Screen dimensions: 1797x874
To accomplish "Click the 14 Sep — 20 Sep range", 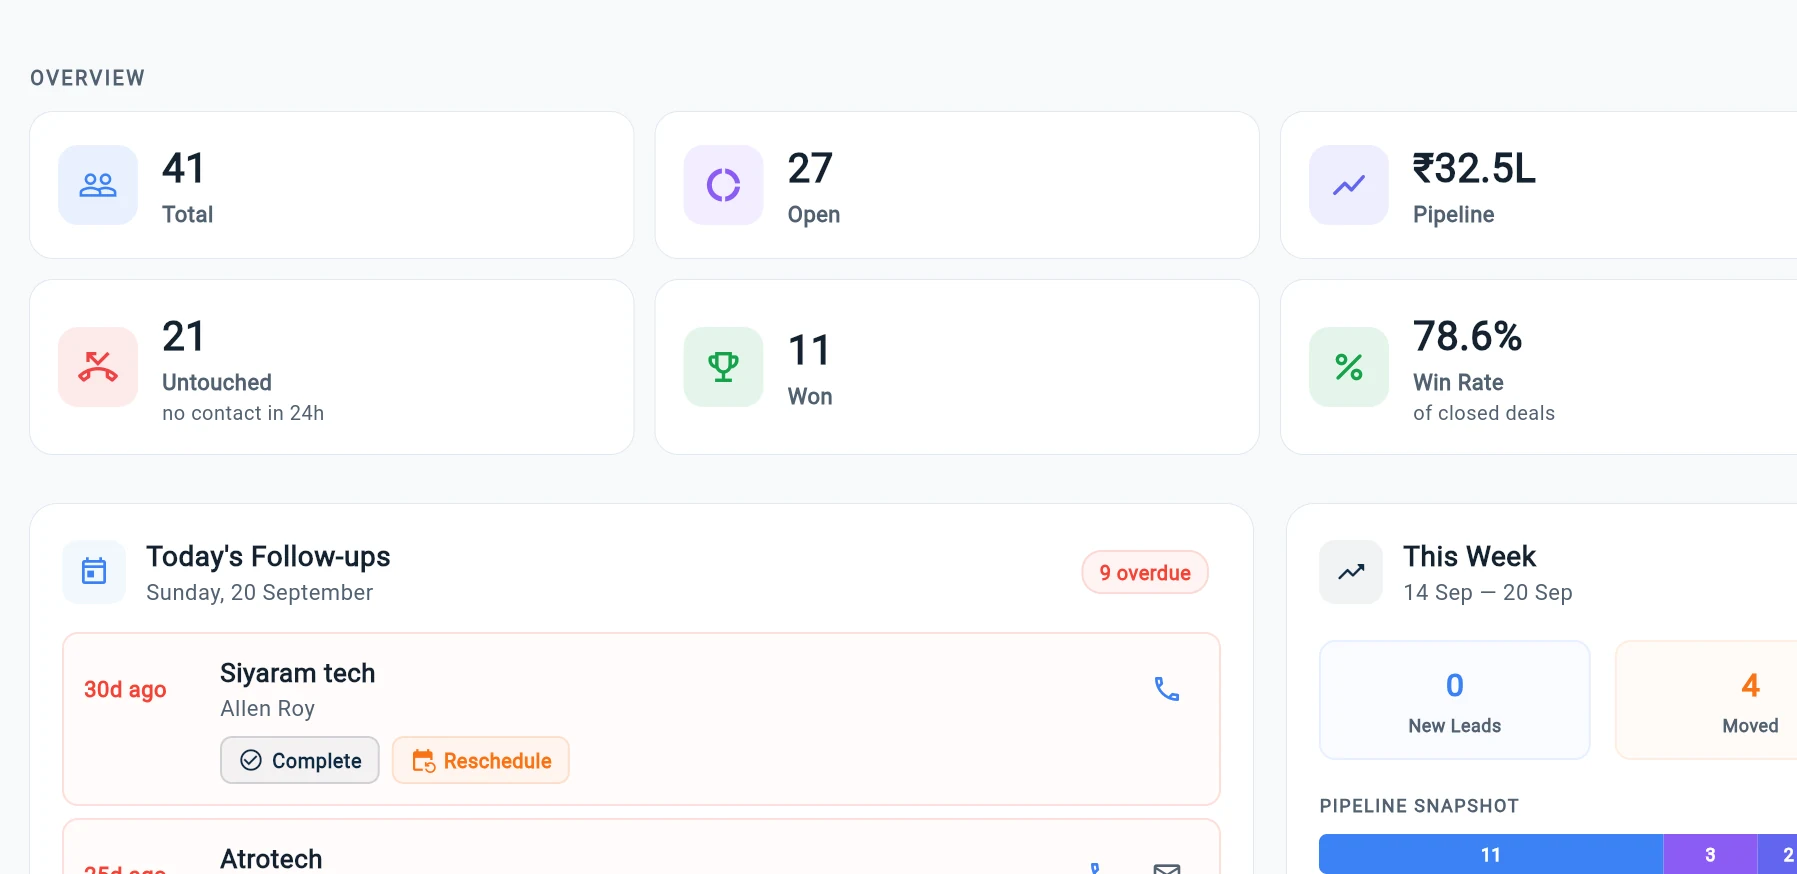I will click(1487, 592).
